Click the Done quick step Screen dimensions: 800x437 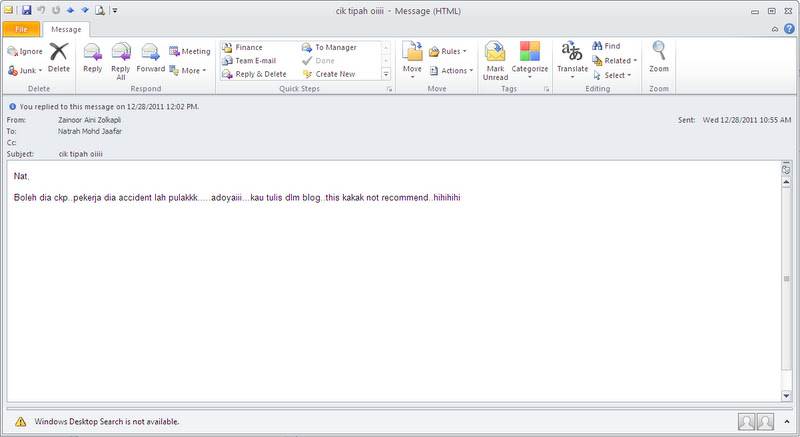(318, 61)
